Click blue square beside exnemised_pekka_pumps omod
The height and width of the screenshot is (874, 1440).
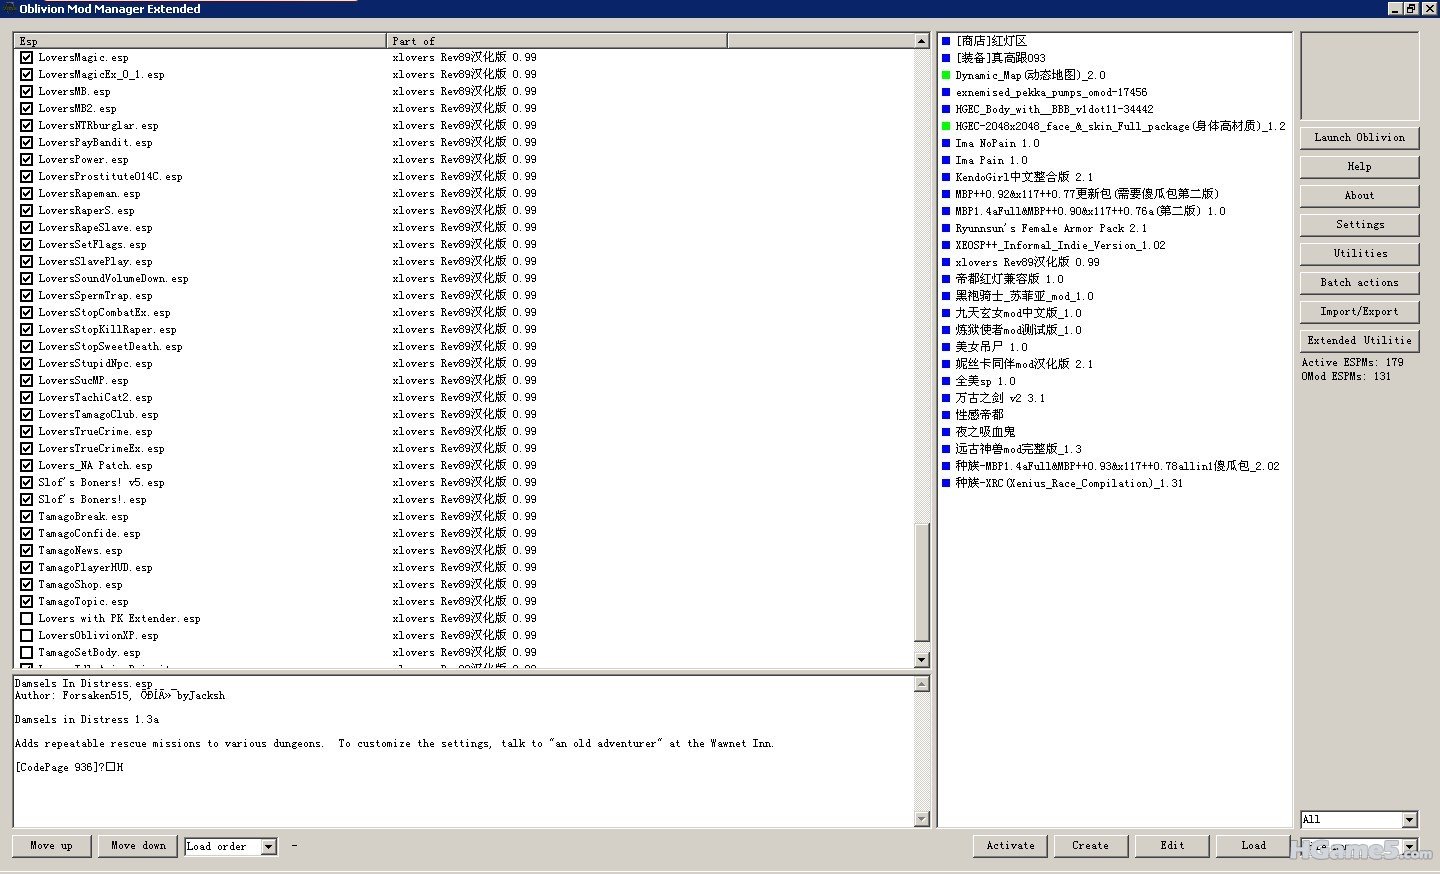(x=946, y=92)
